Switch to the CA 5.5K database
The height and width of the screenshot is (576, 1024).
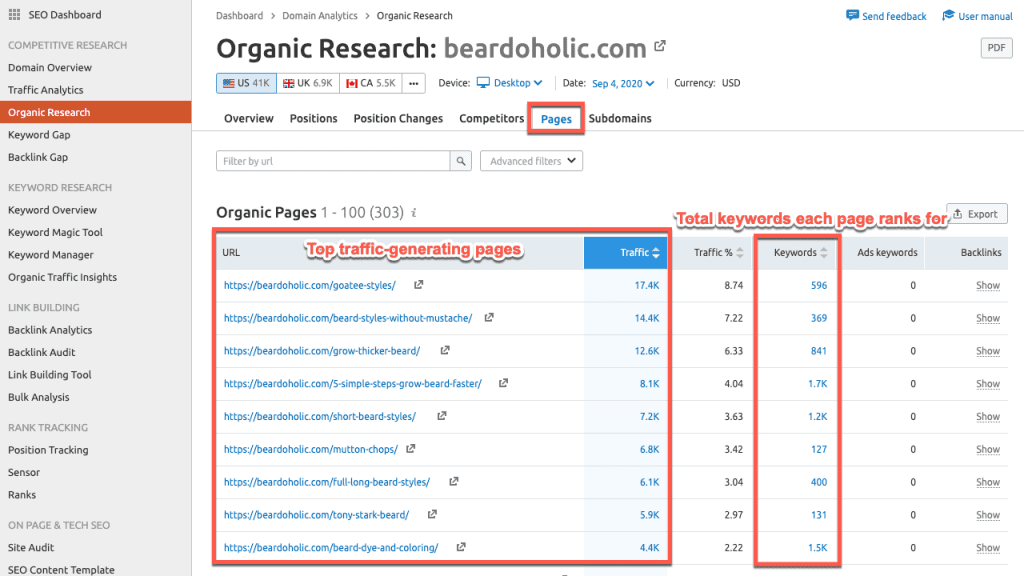coord(370,83)
